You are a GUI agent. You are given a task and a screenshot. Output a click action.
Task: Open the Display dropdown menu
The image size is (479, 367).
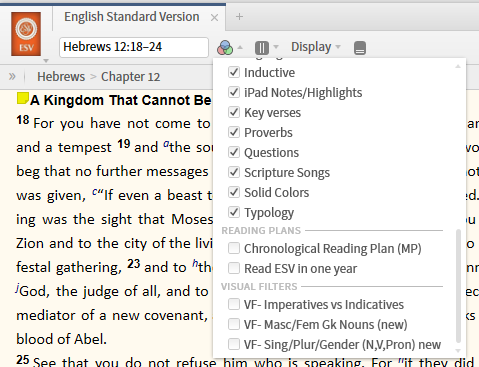pos(315,47)
